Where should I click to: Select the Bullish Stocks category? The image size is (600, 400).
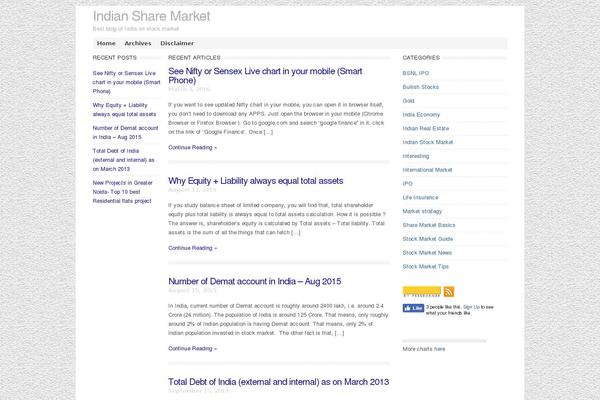421,87
